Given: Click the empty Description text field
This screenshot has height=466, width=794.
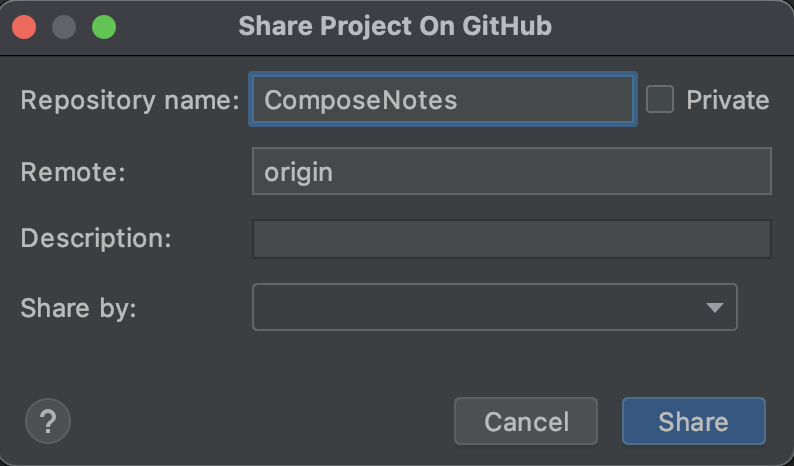Looking at the screenshot, I should tap(511, 239).
